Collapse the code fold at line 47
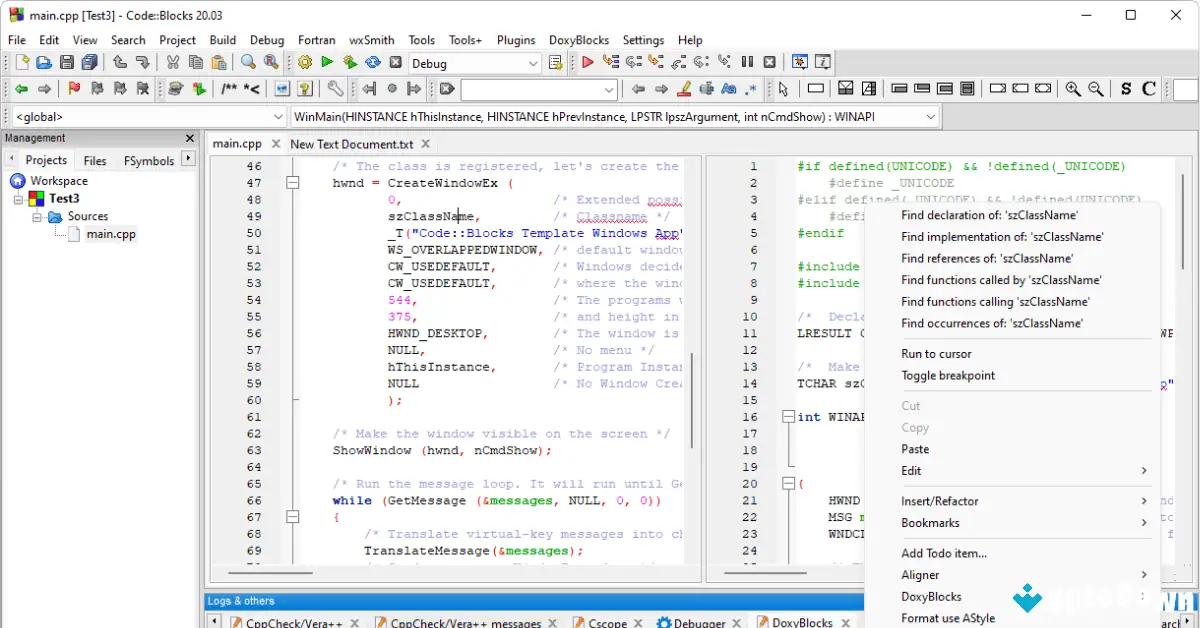Screen dimensions: 1200x628 pos(293,182)
